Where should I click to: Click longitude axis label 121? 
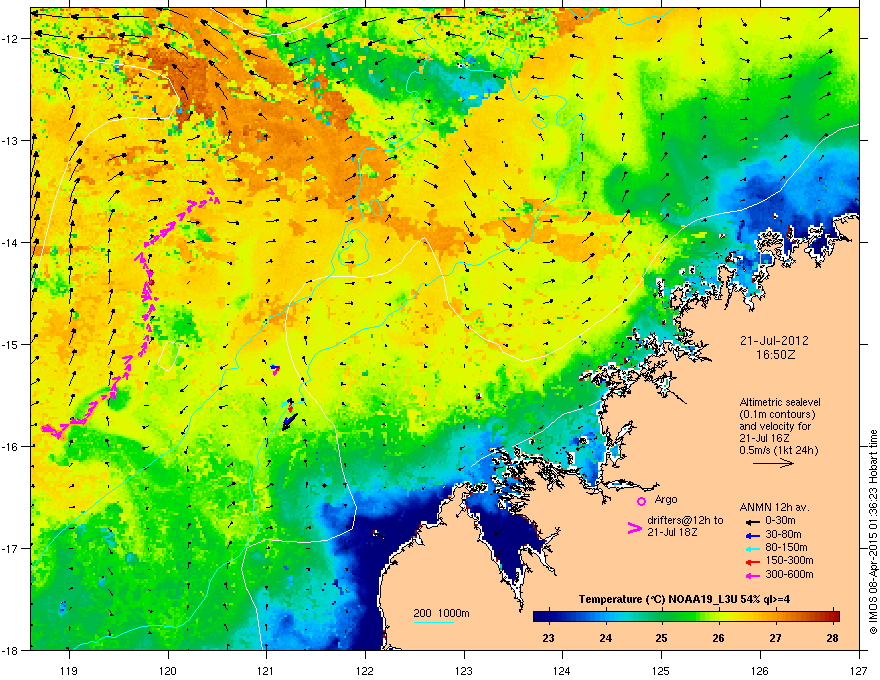coord(267,670)
